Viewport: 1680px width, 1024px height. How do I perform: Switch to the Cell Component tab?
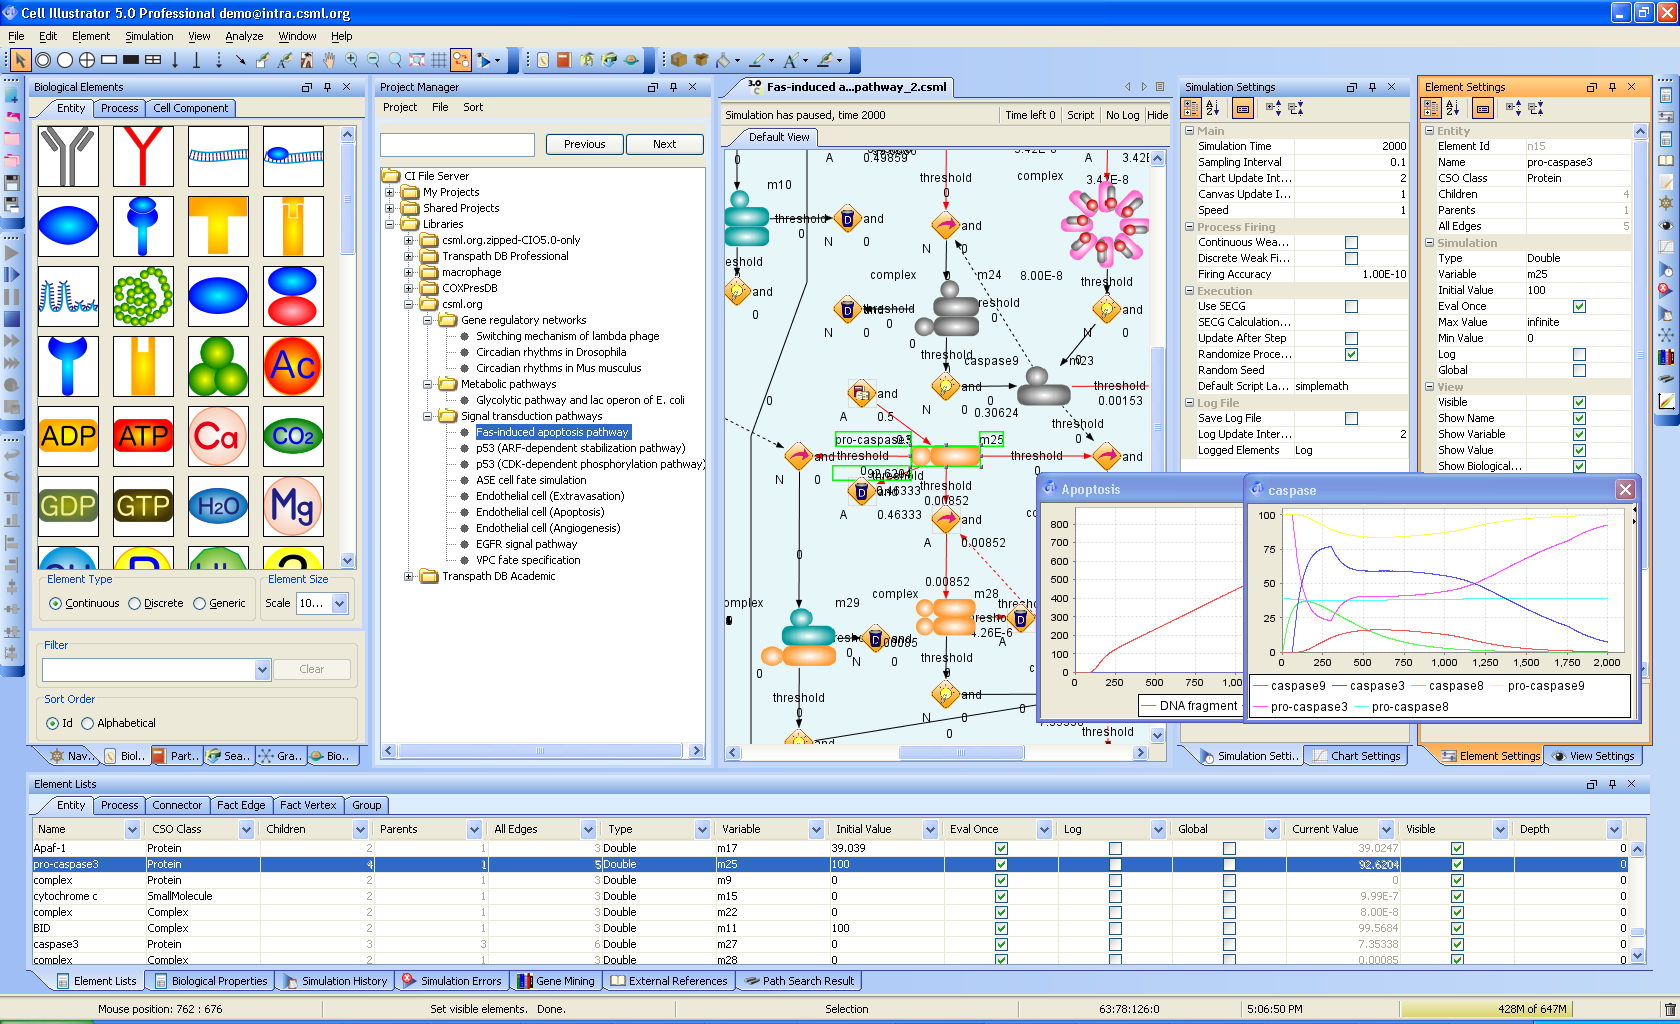click(190, 108)
